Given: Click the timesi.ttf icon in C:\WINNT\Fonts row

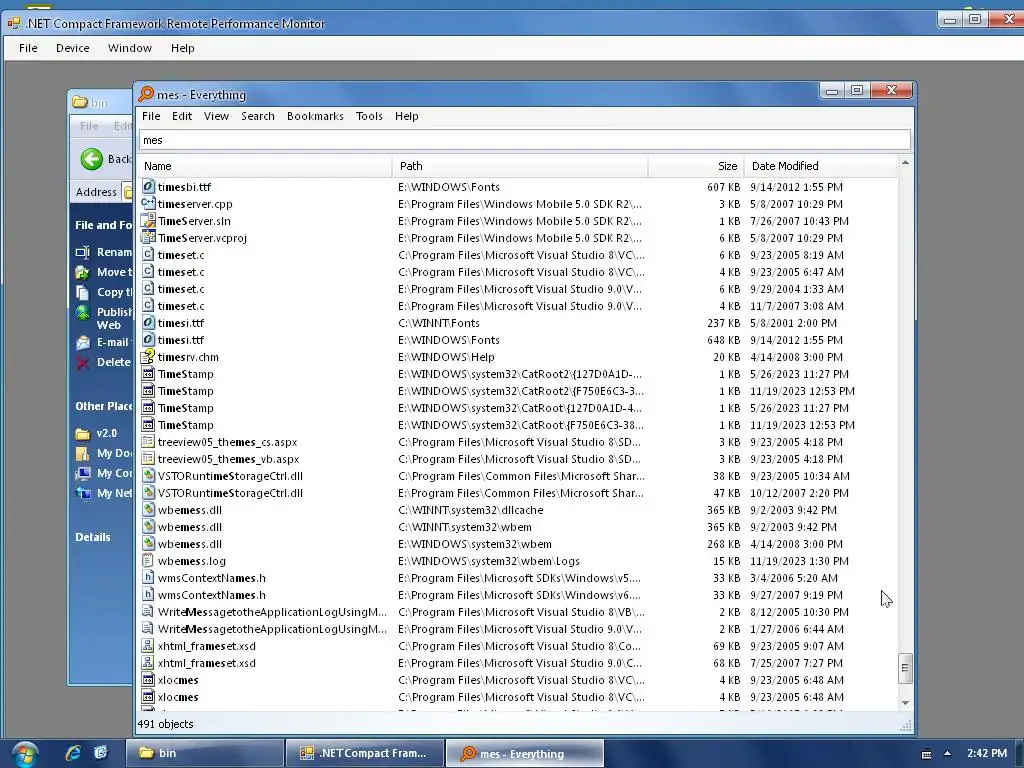Looking at the screenshot, I should point(148,323).
